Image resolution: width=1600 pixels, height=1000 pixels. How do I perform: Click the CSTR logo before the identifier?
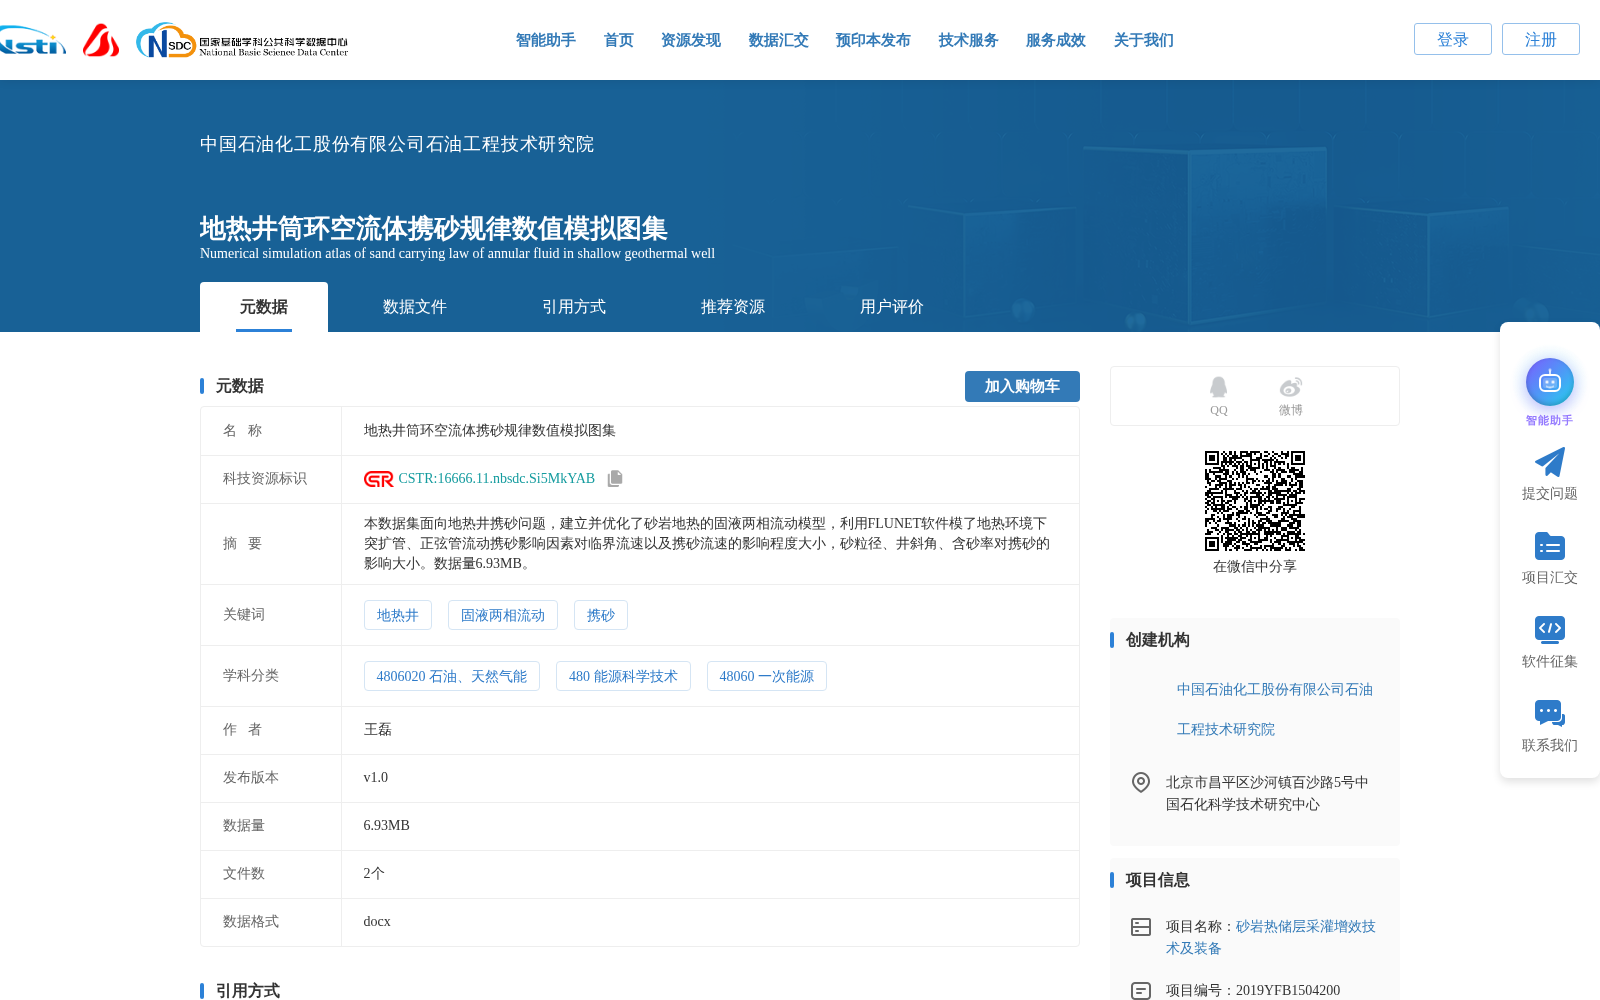[x=378, y=479]
